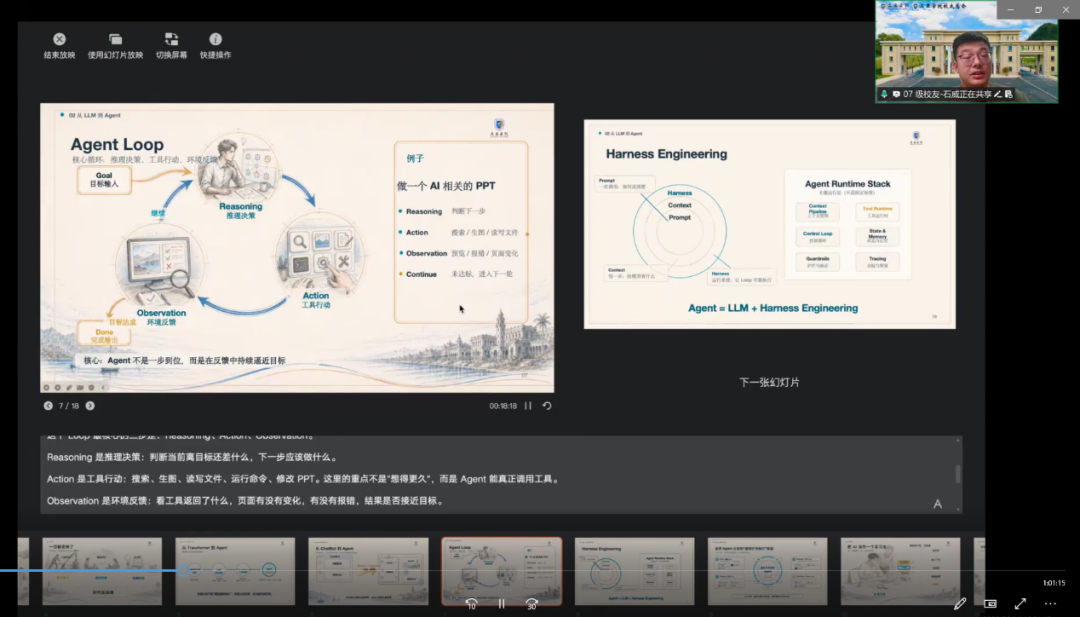
Task: Click the next-slide preview of Harness Engineering
Action: coord(769,224)
